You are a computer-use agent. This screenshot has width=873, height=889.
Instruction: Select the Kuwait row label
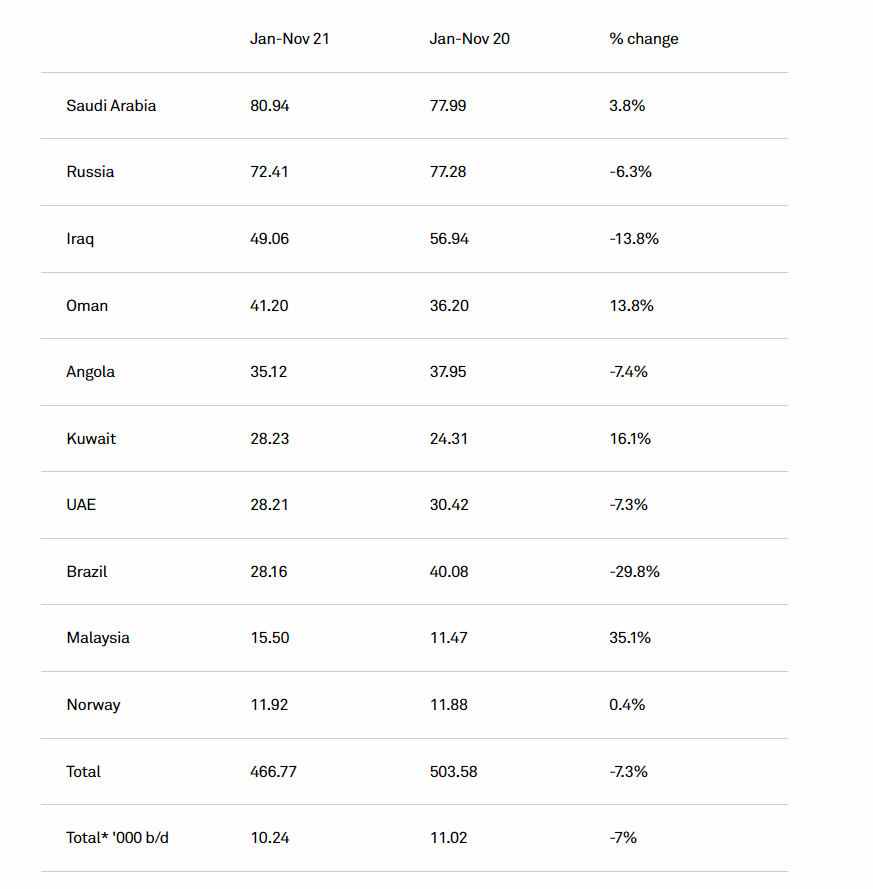point(91,438)
